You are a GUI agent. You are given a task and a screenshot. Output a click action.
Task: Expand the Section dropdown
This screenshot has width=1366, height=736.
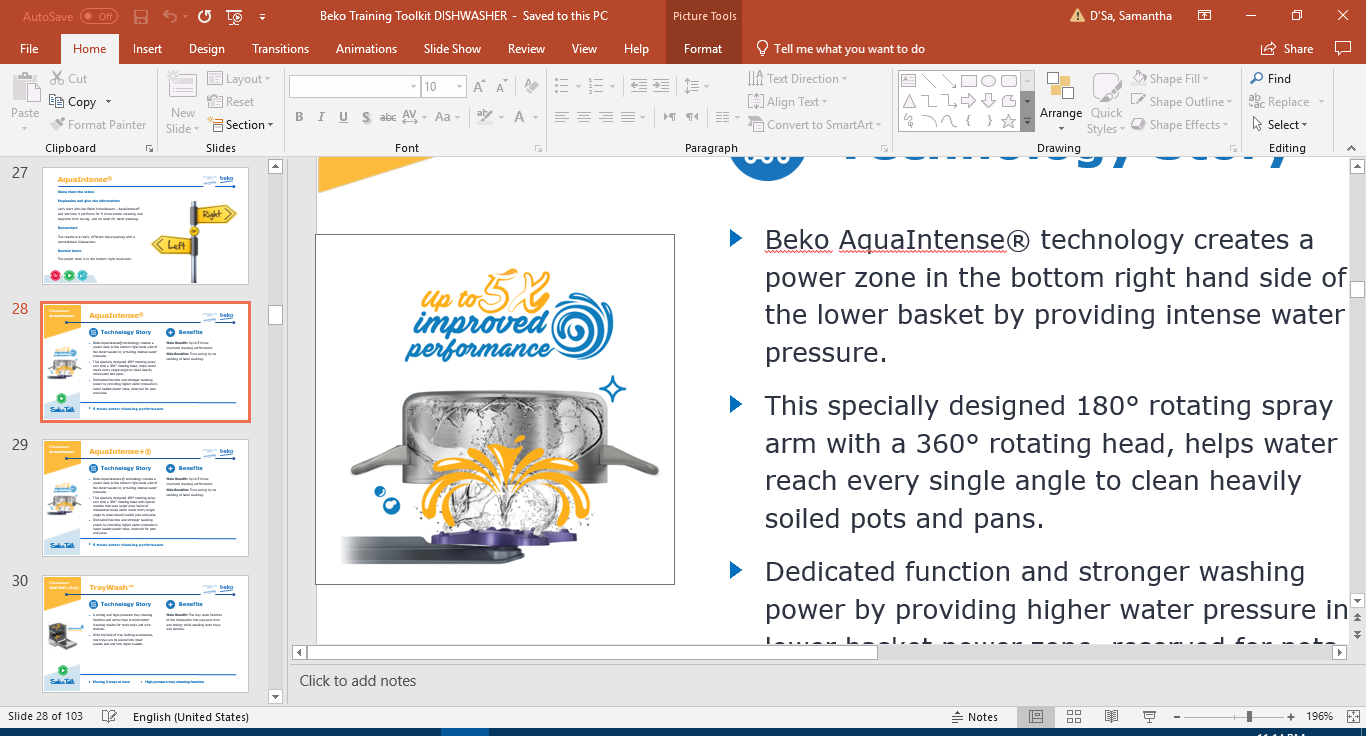point(242,125)
